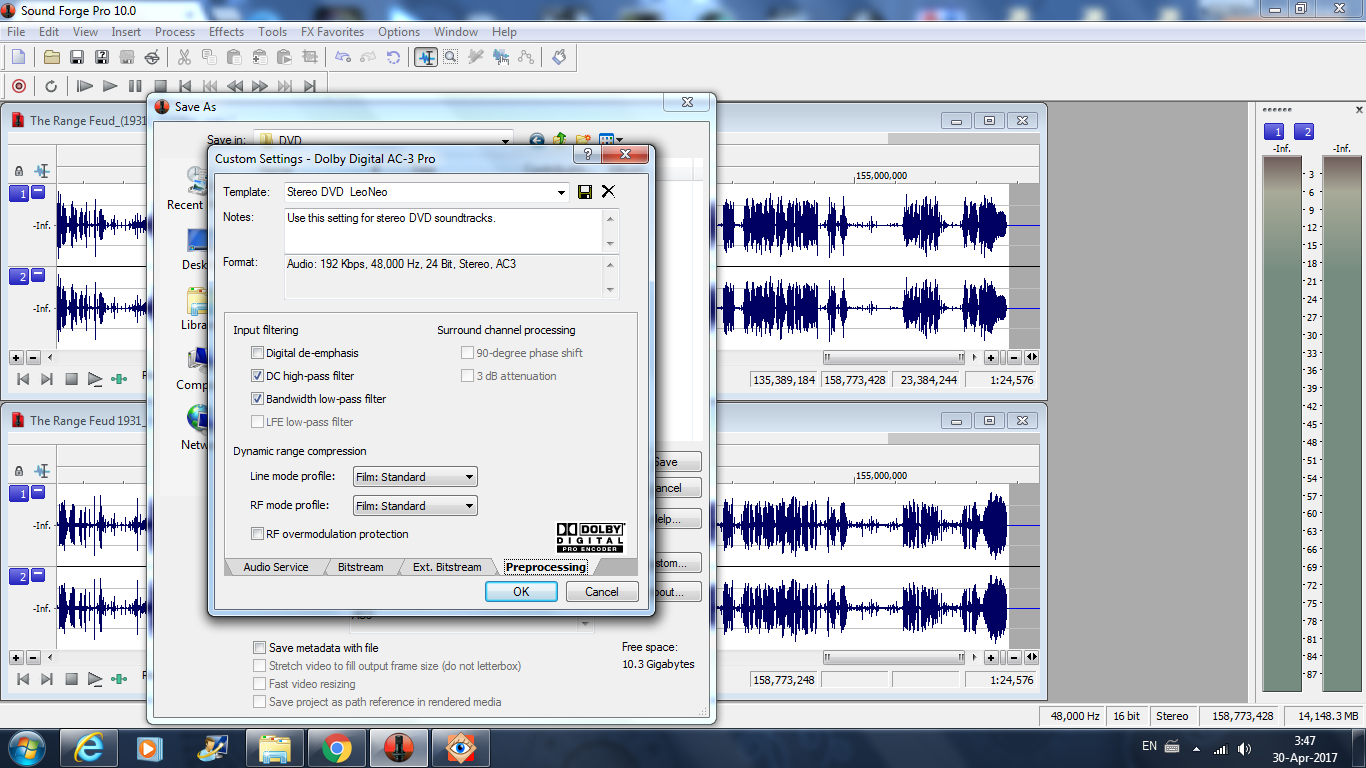Open the Effects menu
This screenshot has height=768, width=1366.
click(226, 32)
